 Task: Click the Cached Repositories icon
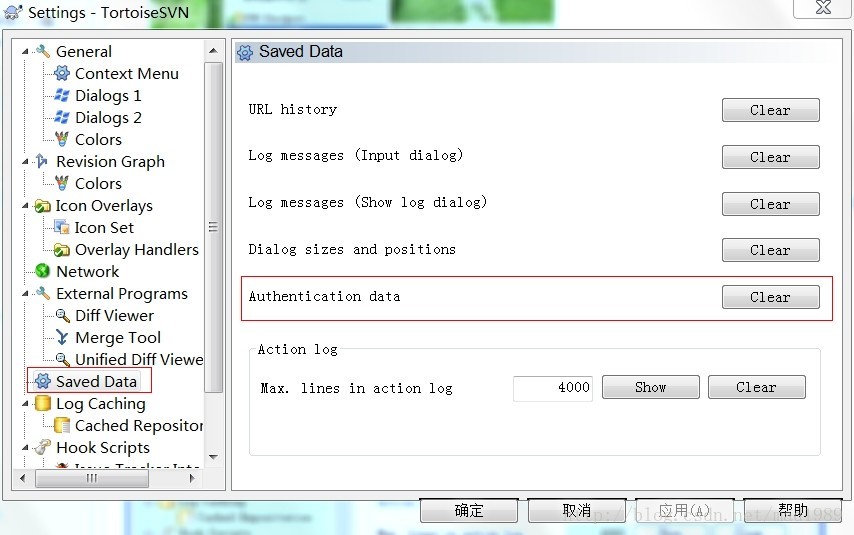point(62,425)
